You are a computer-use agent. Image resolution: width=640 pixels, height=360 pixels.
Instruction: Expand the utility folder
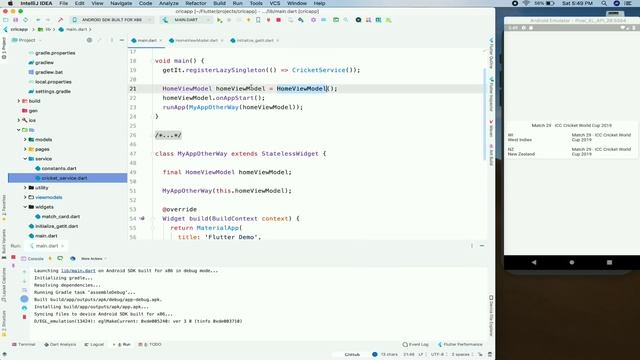(x=25, y=188)
